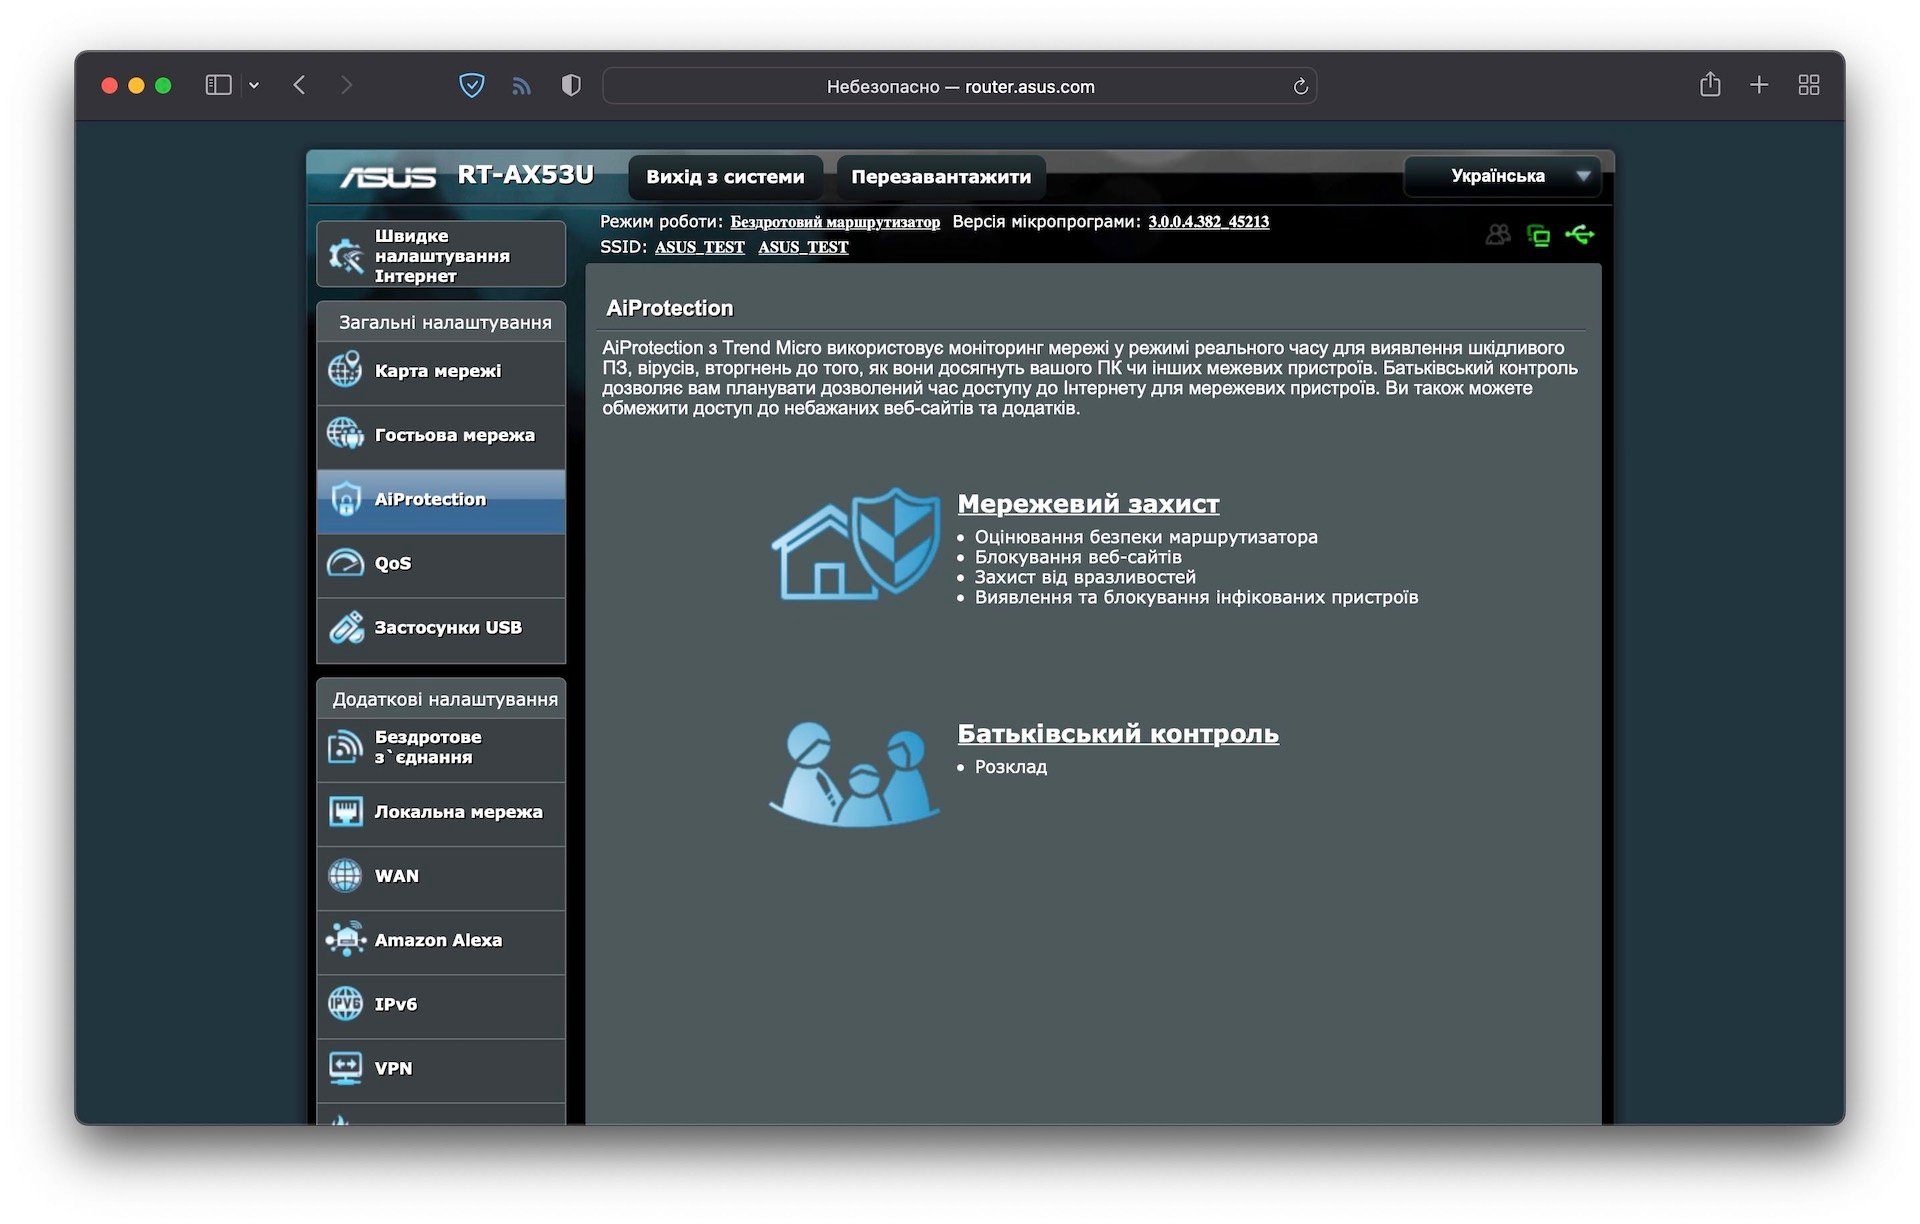Image resolution: width=1920 pixels, height=1224 pixels.
Task: Open the IPv6 settings item
Action: pyautogui.click(x=441, y=1006)
